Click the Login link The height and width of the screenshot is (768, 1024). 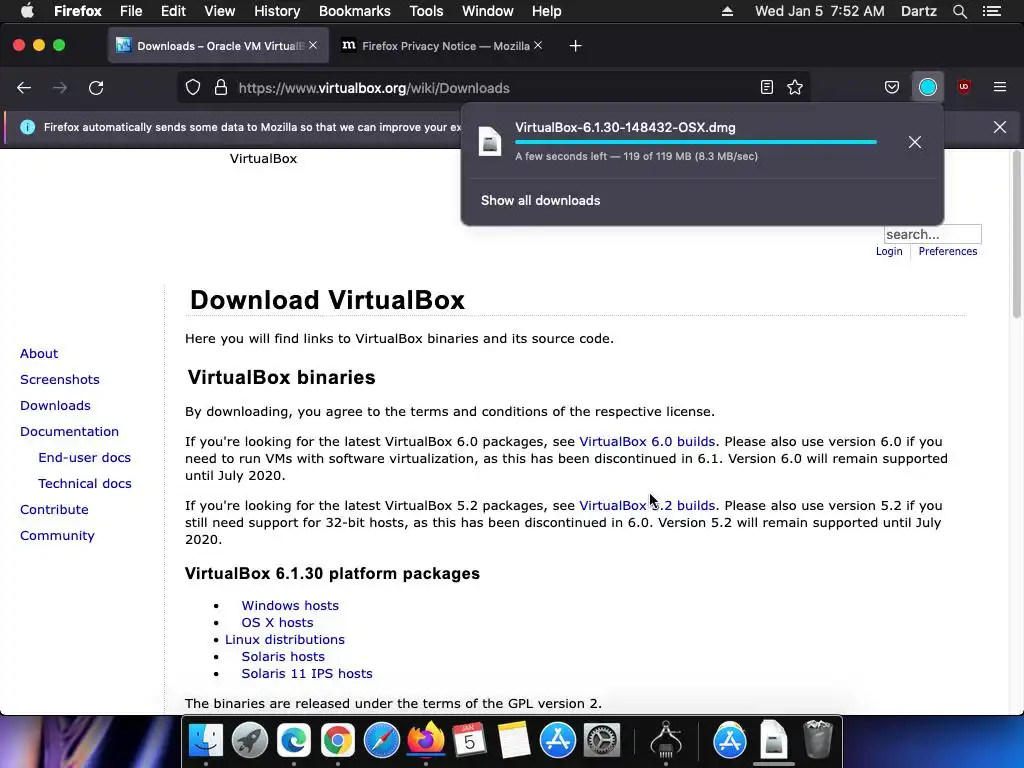(889, 251)
